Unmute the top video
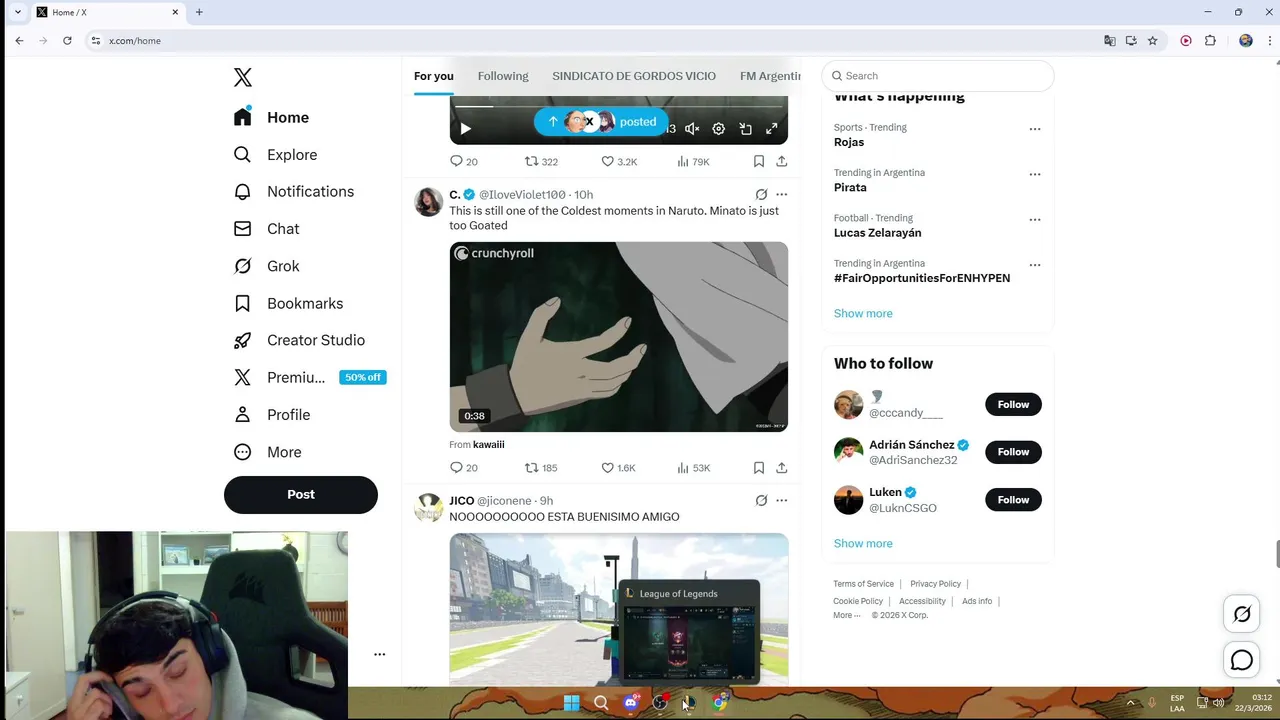 692,129
